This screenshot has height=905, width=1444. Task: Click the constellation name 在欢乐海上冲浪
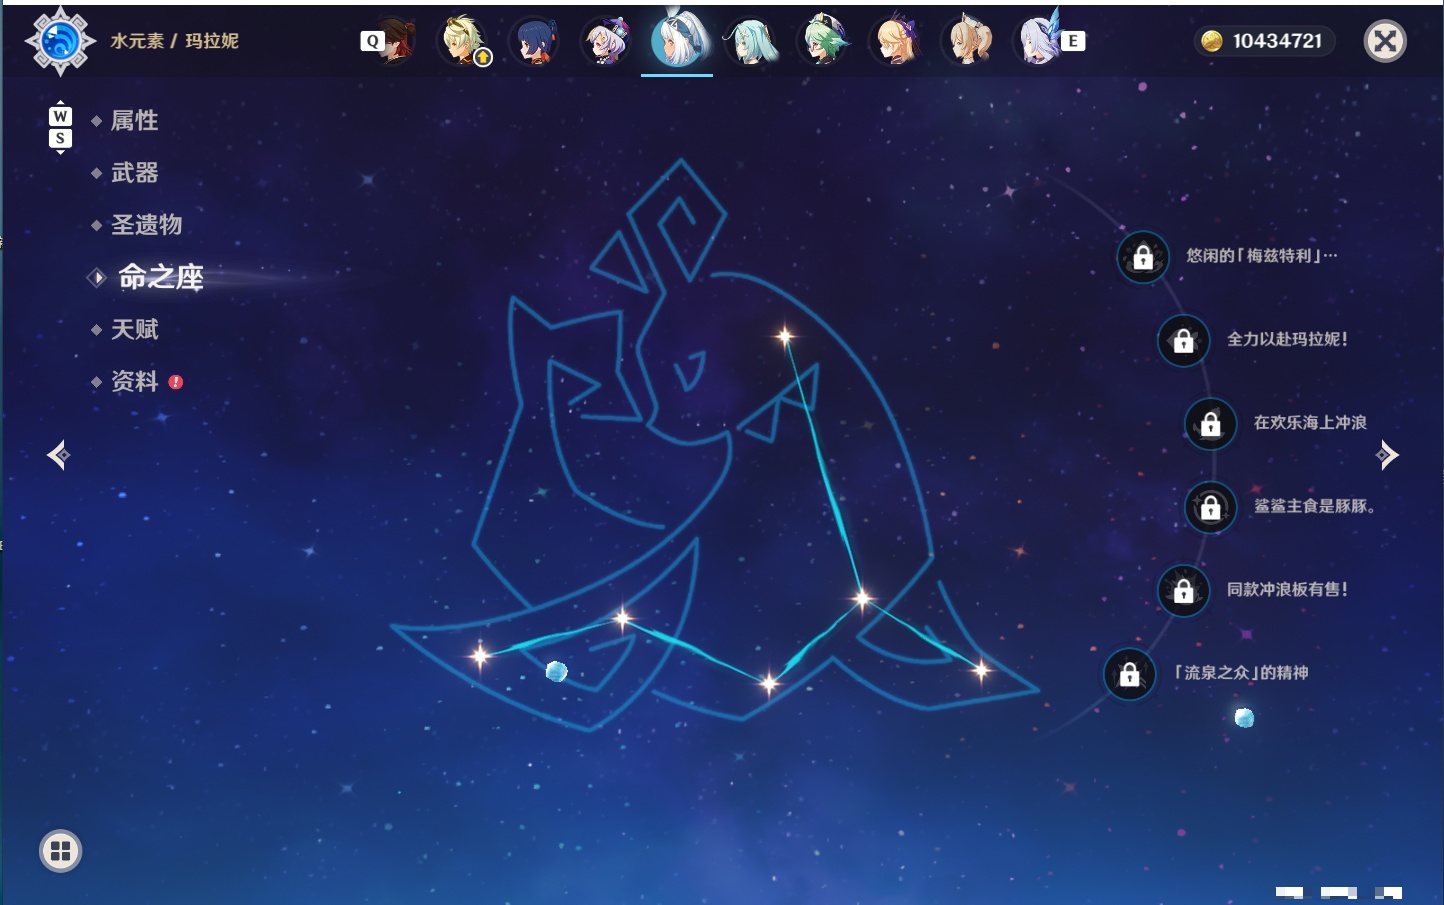(x=1310, y=422)
